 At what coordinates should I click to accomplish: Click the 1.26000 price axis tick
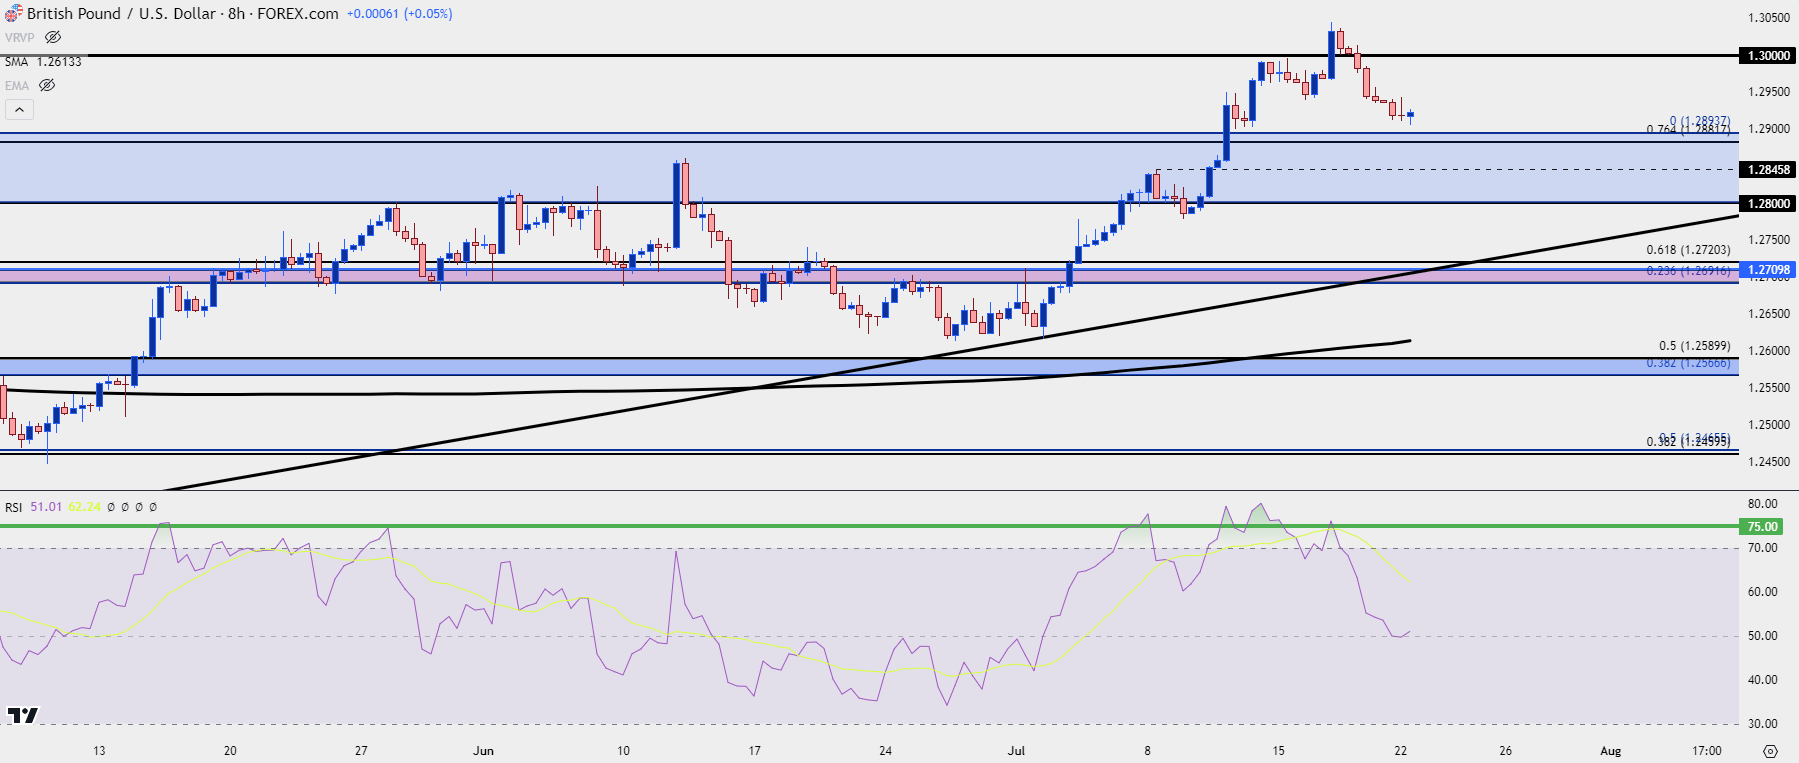point(1769,351)
